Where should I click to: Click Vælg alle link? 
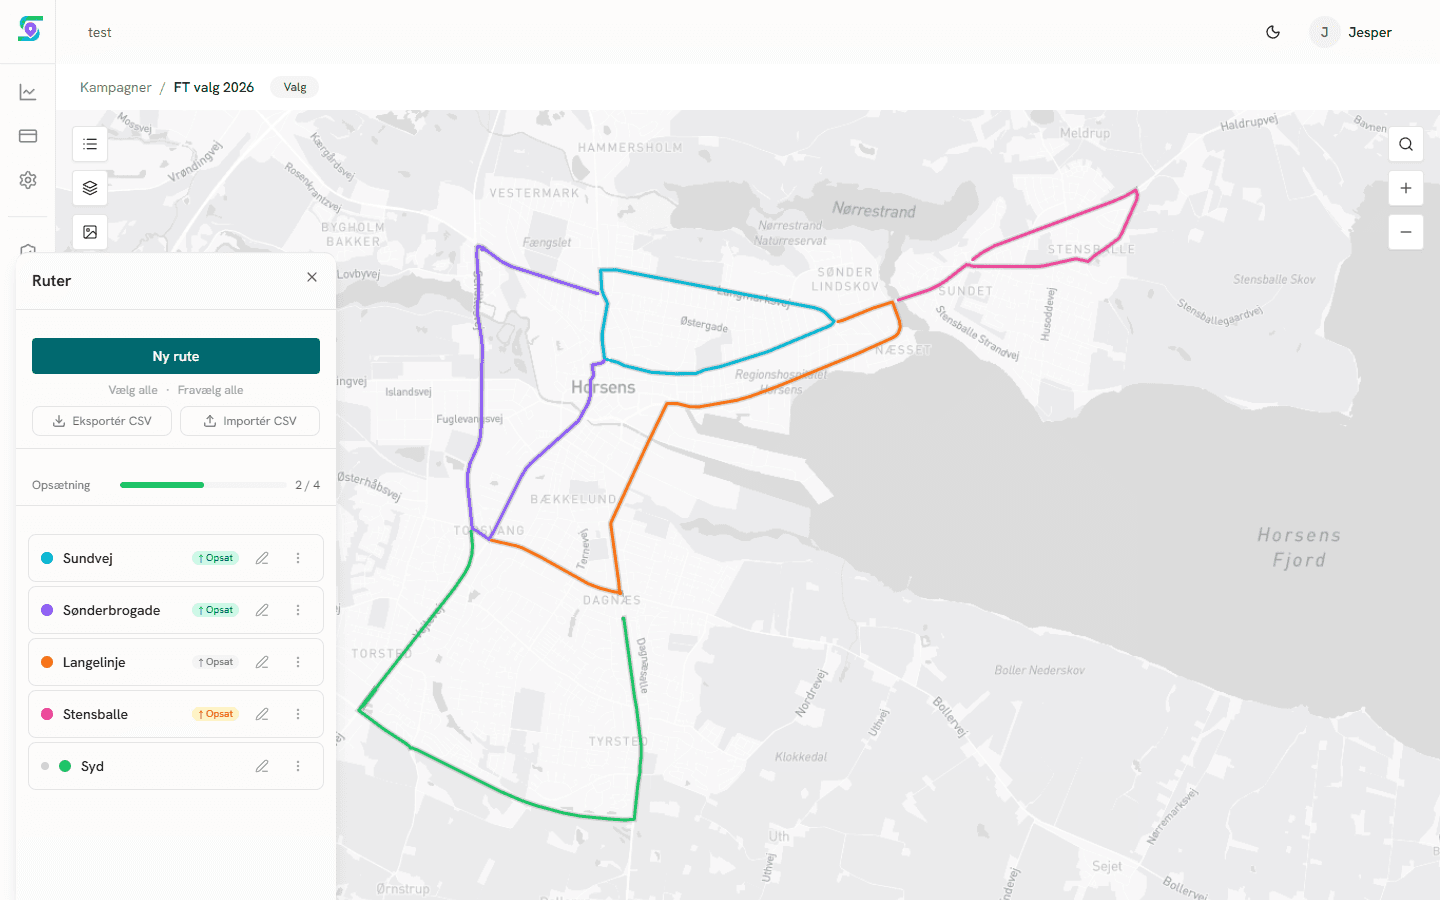(x=133, y=390)
